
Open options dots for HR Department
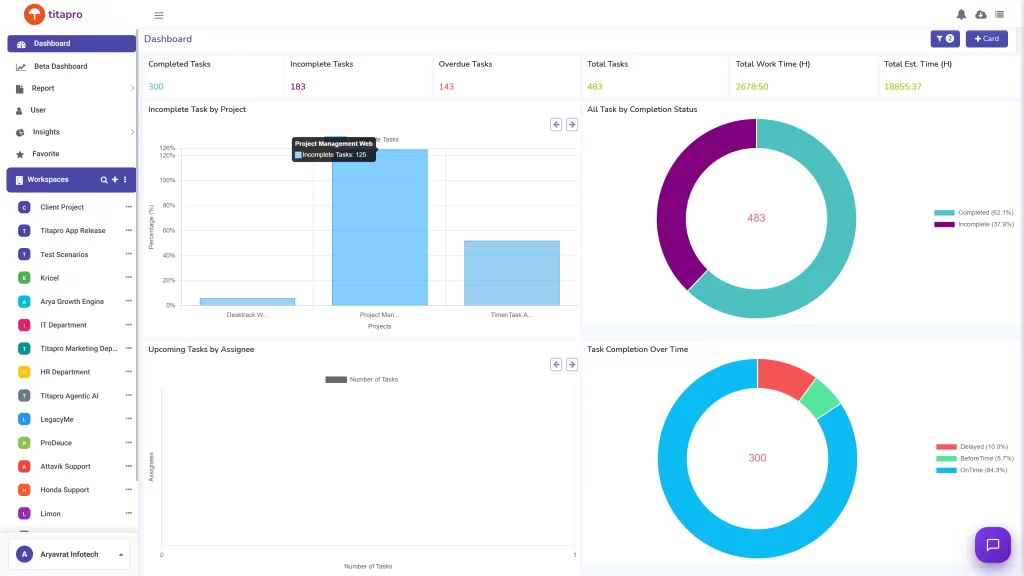pyautogui.click(x=129, y=372)
